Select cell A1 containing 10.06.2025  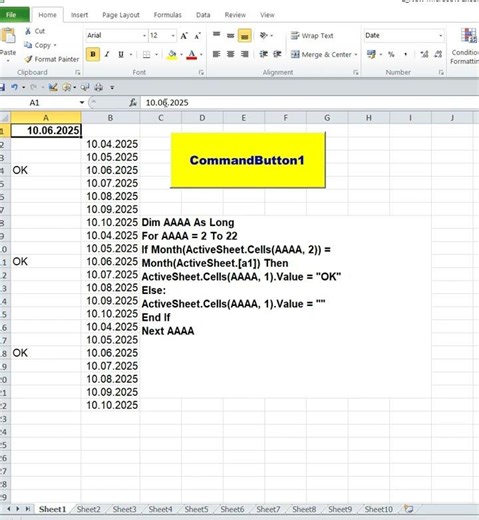(46, 130)
